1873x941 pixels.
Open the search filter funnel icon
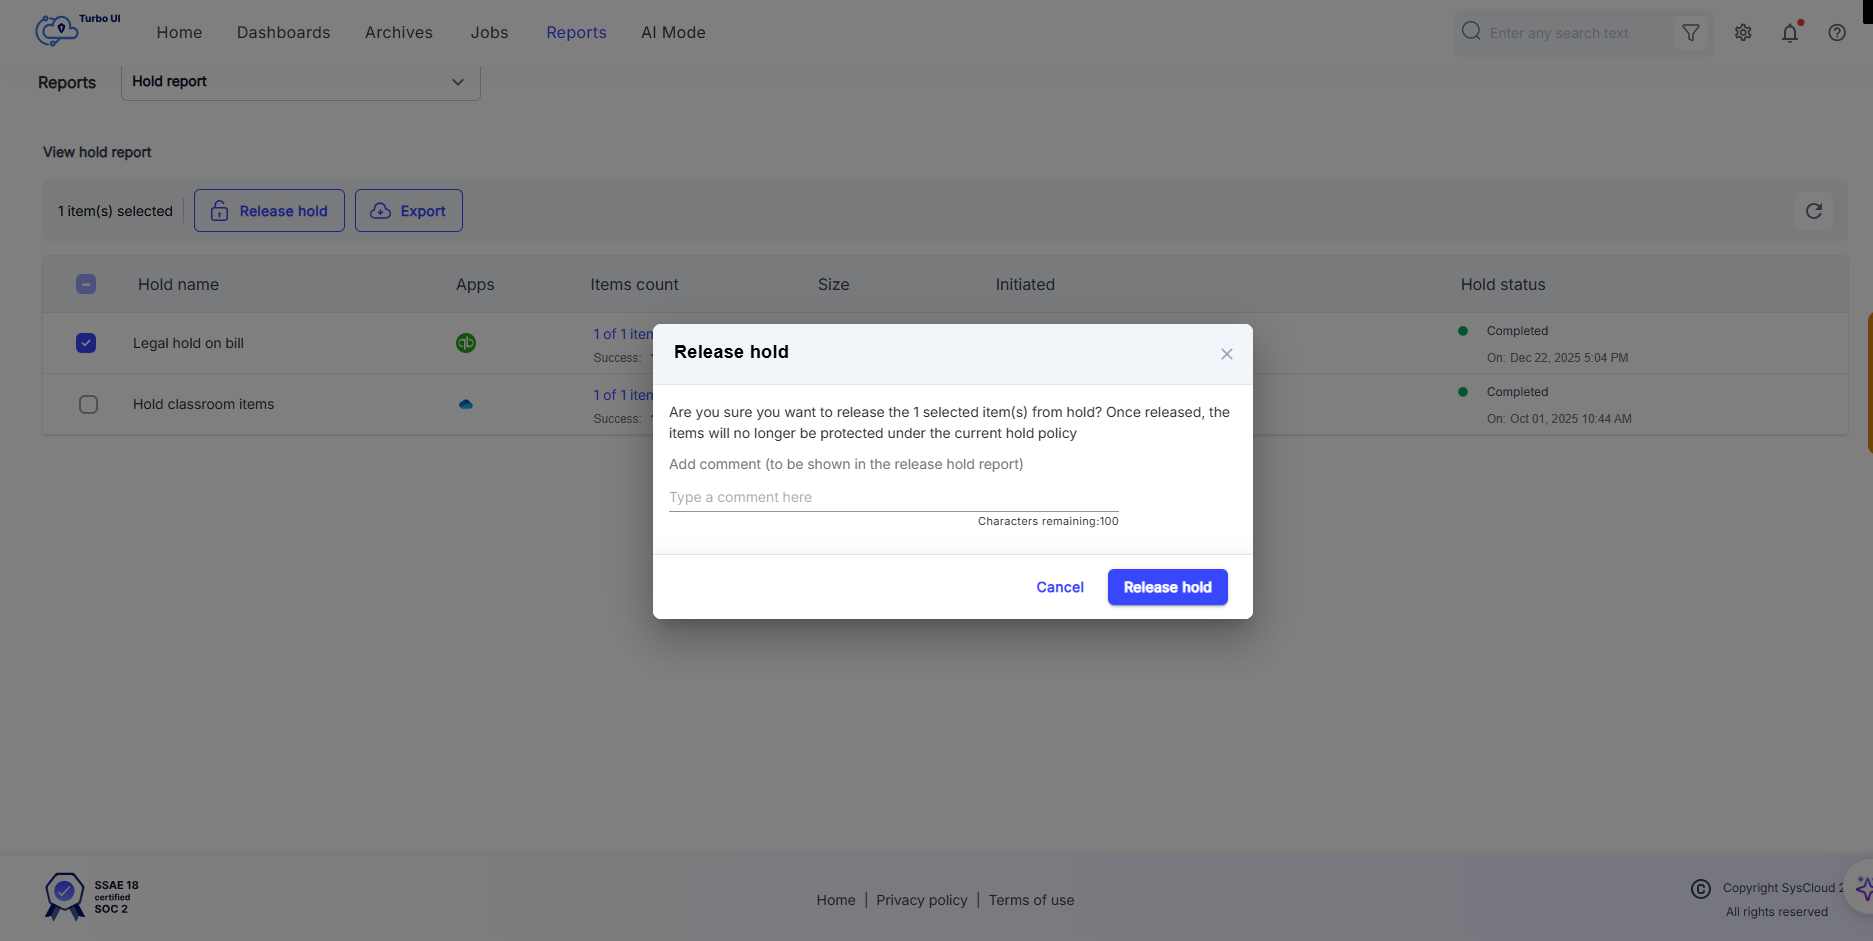pos(1691,33)
